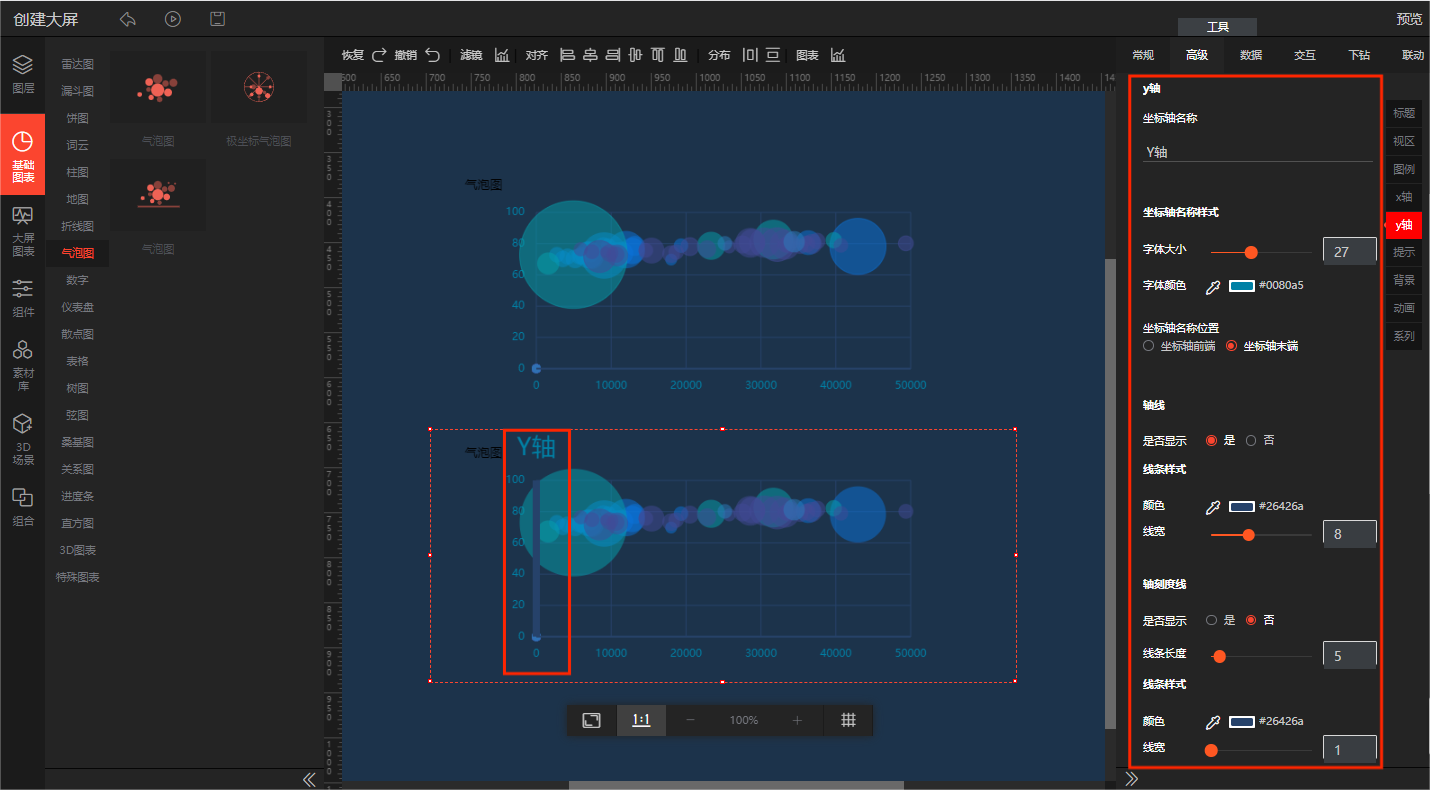Click the font size value field 27
The width and height of the screenshot is (1430, 790).
(x=1349, y=251)
